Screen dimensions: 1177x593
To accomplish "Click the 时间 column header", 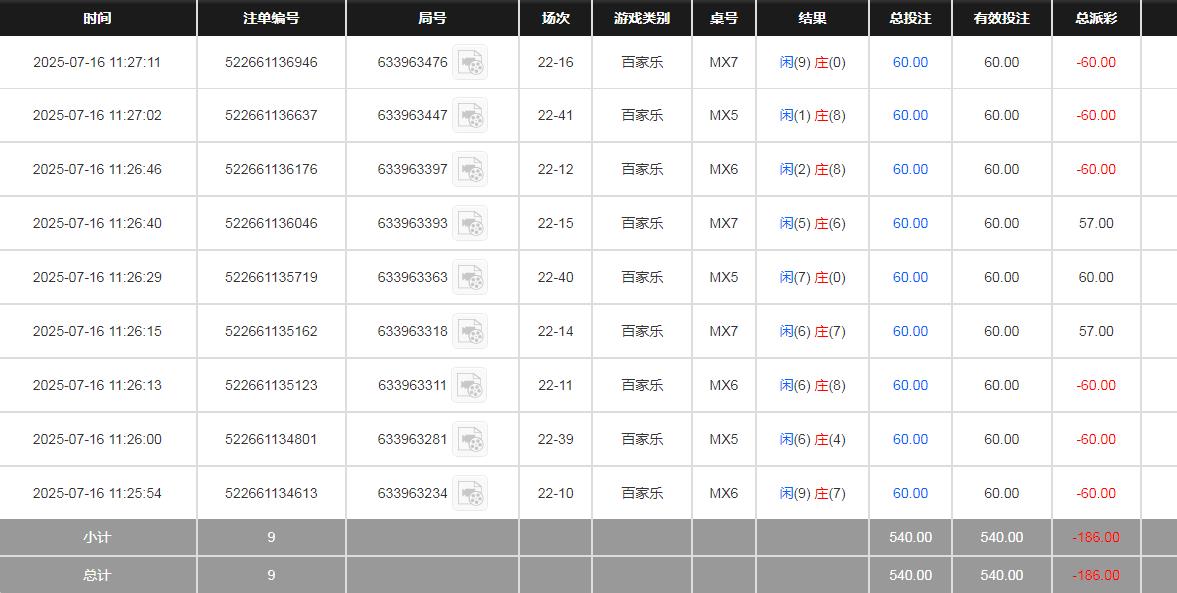I will click(97, 18).
